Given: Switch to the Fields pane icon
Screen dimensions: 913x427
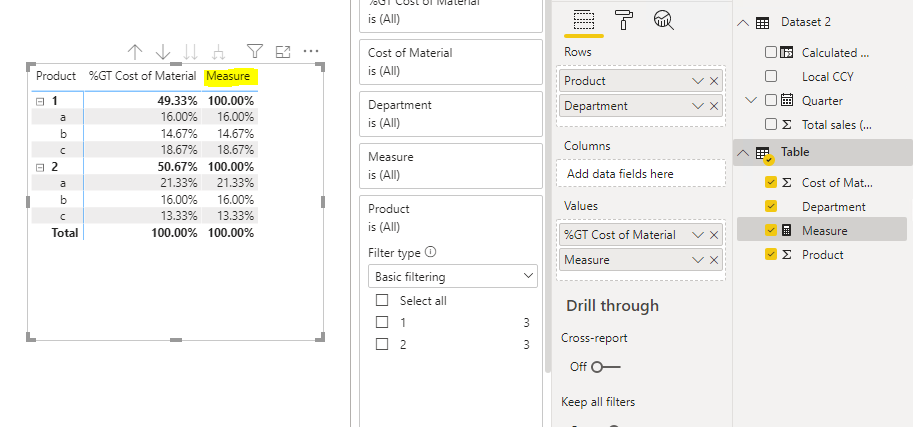Looking at the screenshot, I should click(583, 20).
